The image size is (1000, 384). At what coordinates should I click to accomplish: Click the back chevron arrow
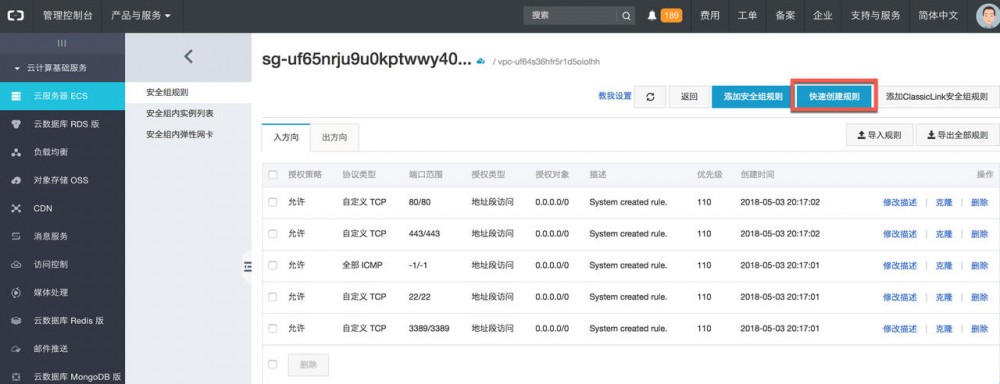[x=188, y=56]
